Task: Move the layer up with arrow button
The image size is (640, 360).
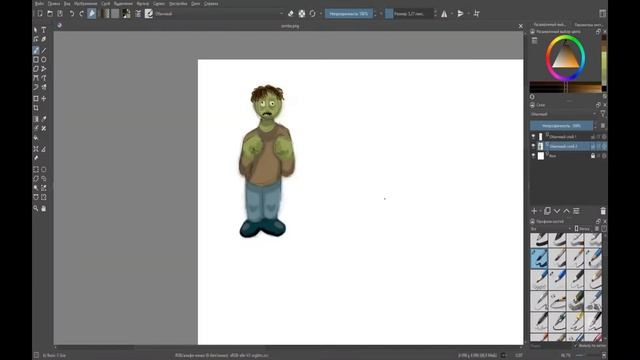Action: coord(567,211)
